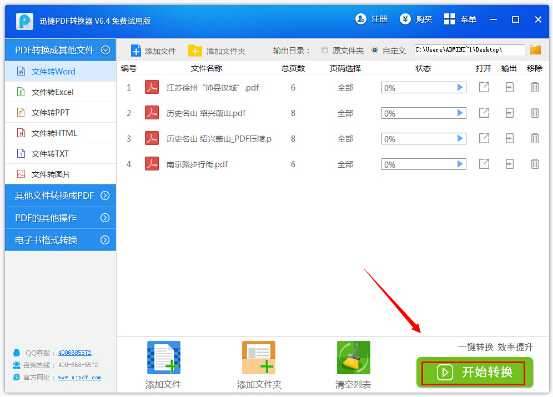Click the 0% progress bar of row 3
553x397 pixels.
point(424,139)
